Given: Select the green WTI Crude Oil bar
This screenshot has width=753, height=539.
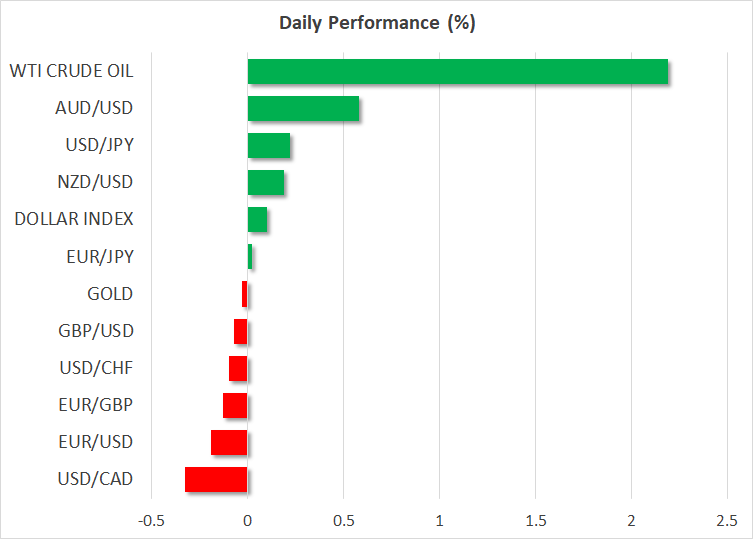Looking at the screenshot, I should tap(457, 71).
